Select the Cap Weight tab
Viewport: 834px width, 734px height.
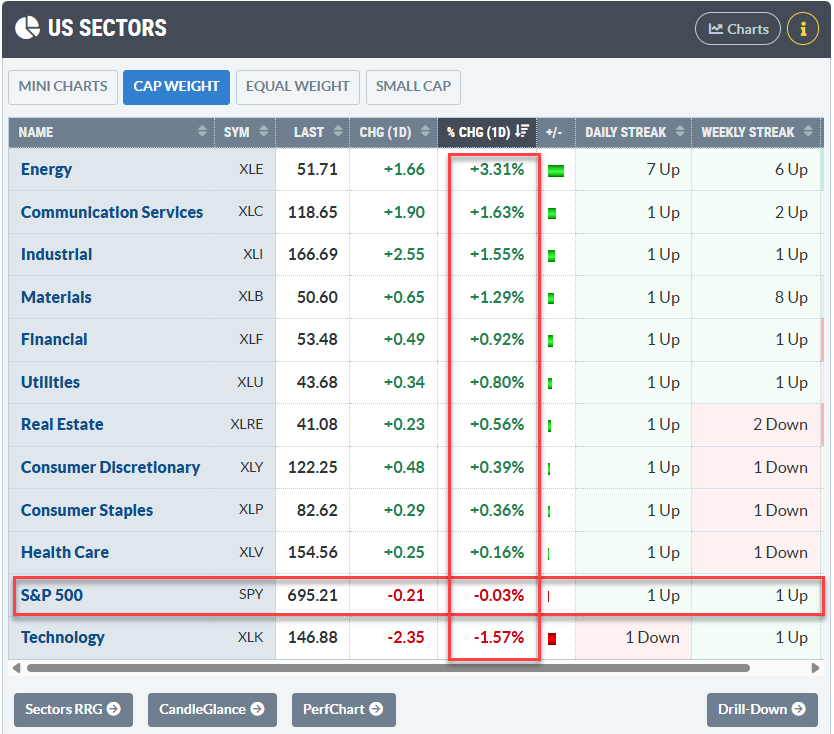176,87
